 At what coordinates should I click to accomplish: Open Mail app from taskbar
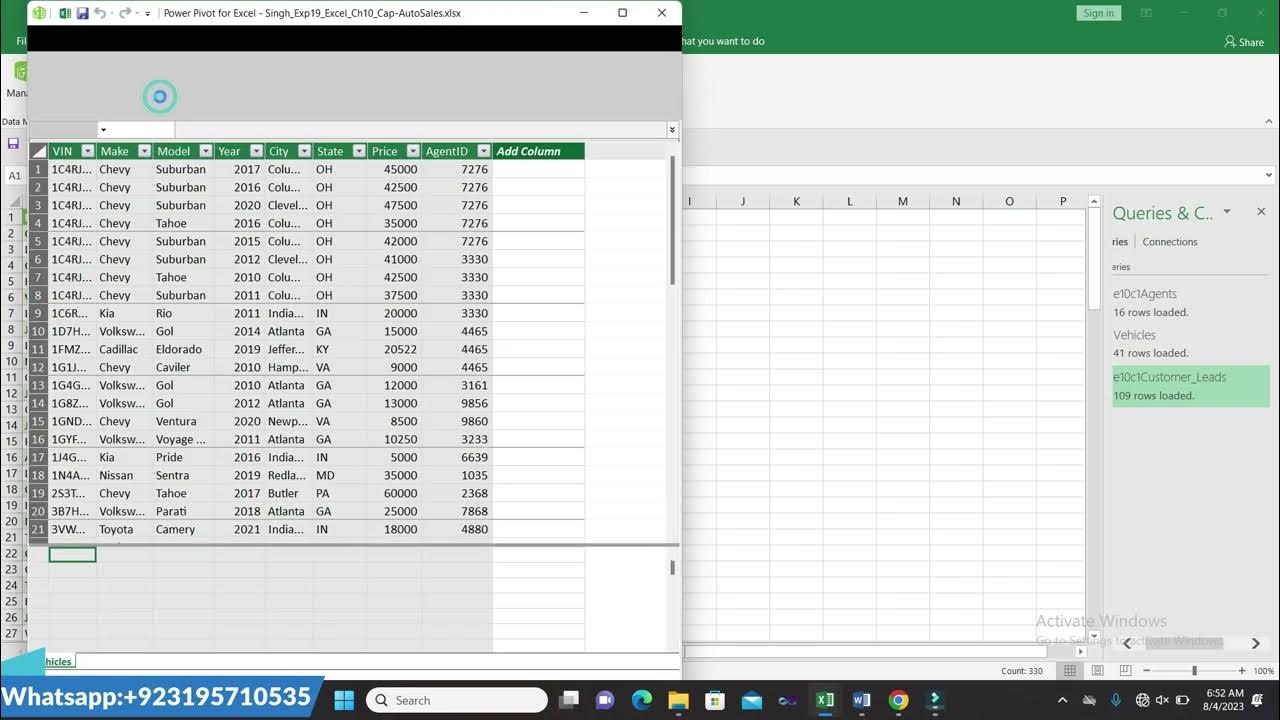click(x=751, y=700)
